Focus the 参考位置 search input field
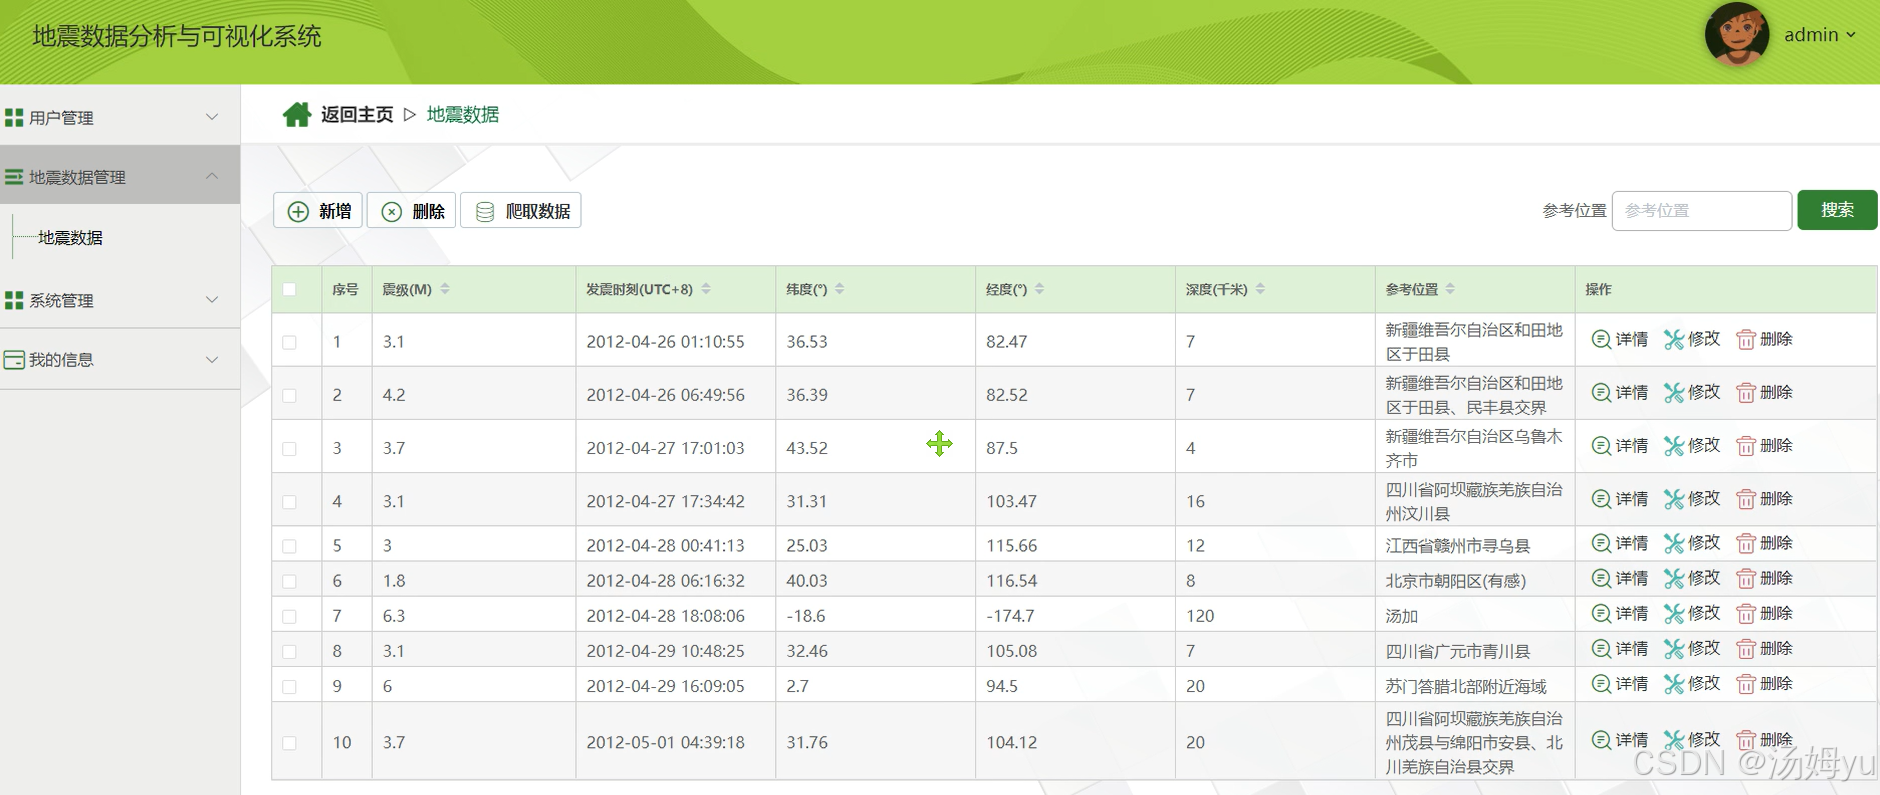 point(1702,211)
